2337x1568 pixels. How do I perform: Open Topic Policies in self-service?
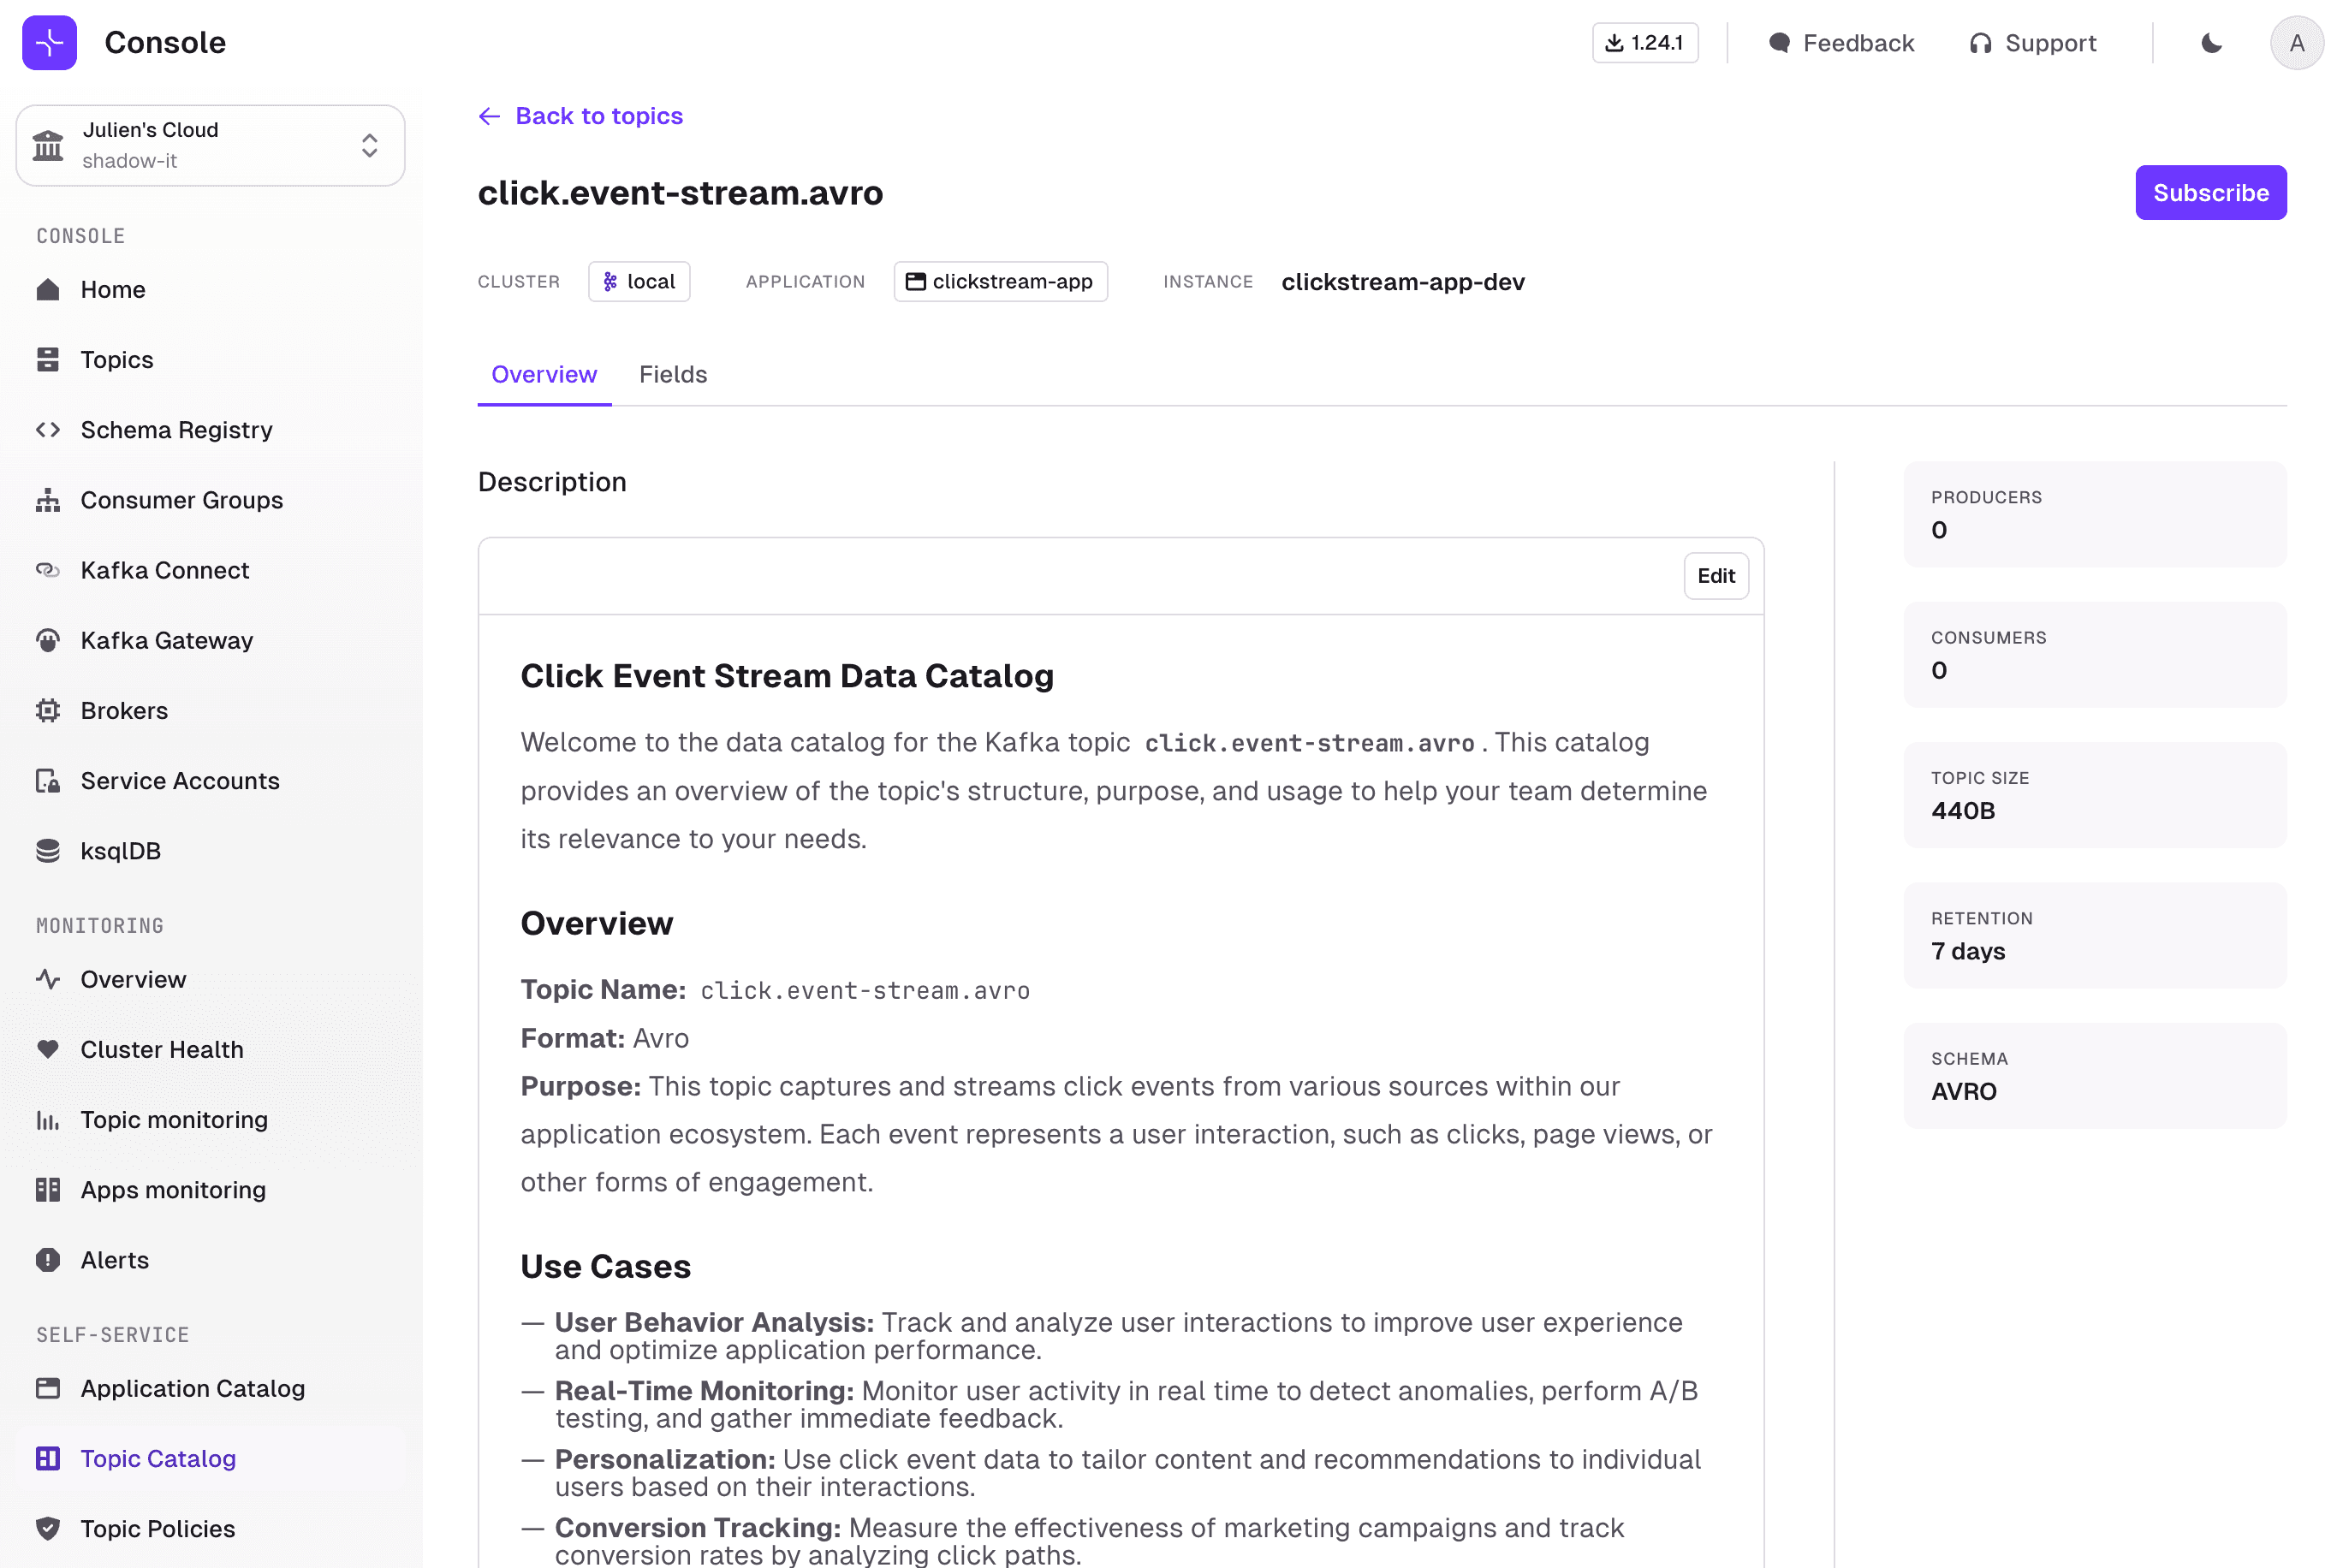pyautogui.click(x=157, y=1528)
